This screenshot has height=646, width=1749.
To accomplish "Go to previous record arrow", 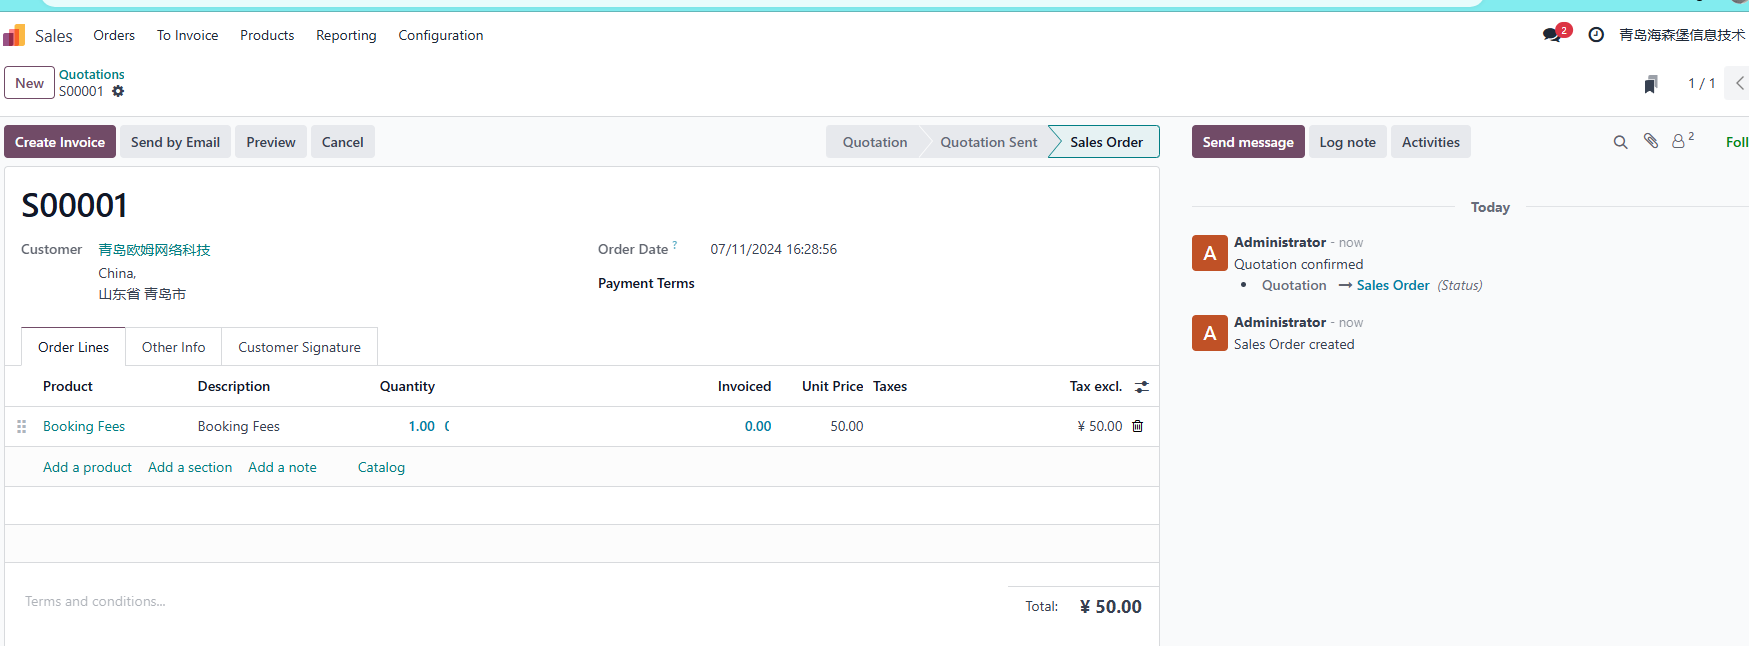I will pos(1739,83).
